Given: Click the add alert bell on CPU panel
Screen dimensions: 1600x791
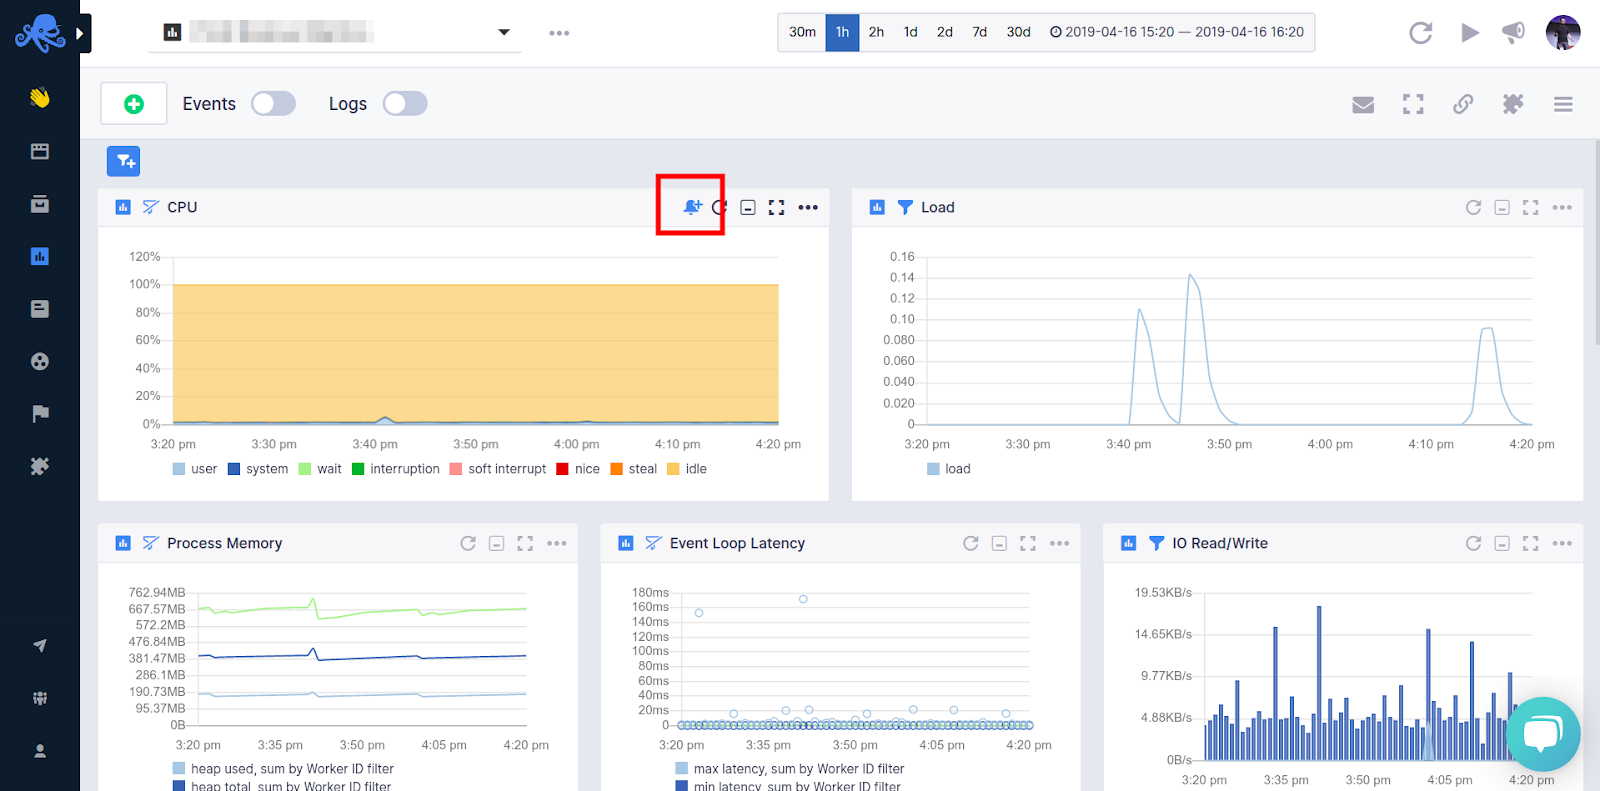Looking at the screenshot, I should click(x=691, y=207).
